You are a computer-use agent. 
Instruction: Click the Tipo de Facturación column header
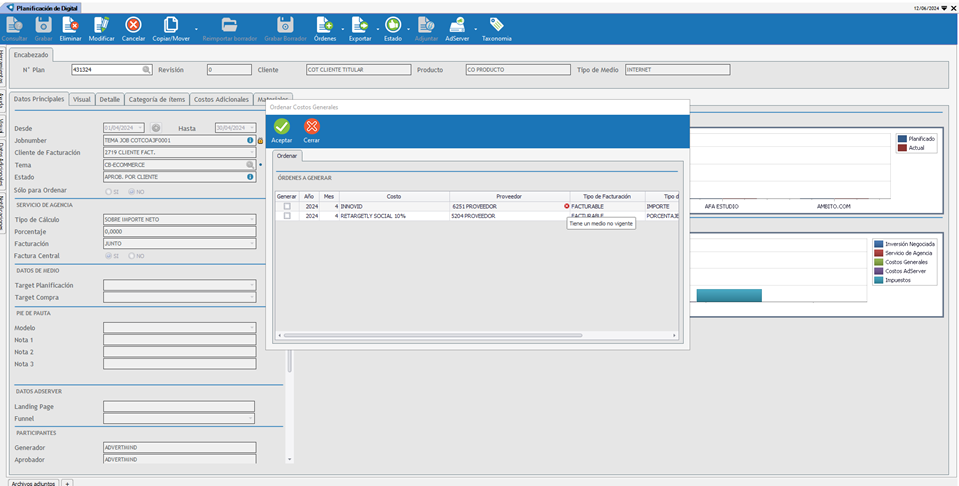pos(607,196)
